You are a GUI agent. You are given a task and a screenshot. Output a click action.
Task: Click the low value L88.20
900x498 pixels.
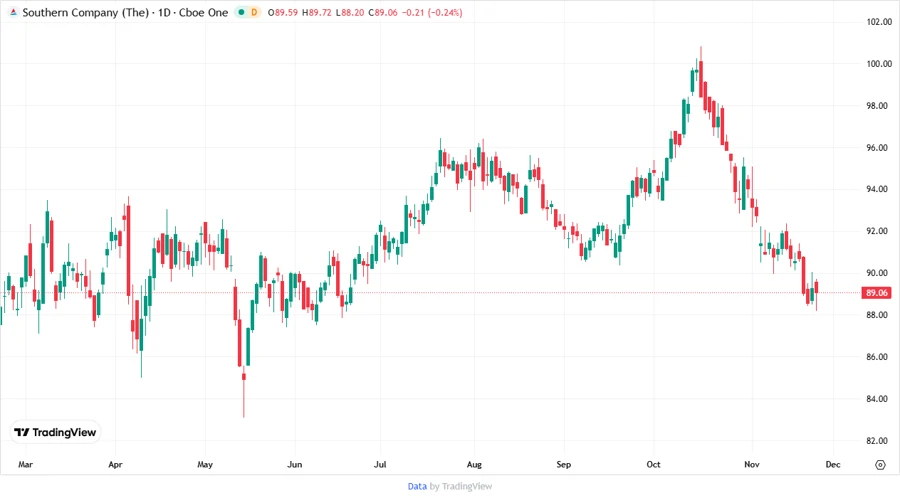tap(350, 12)
